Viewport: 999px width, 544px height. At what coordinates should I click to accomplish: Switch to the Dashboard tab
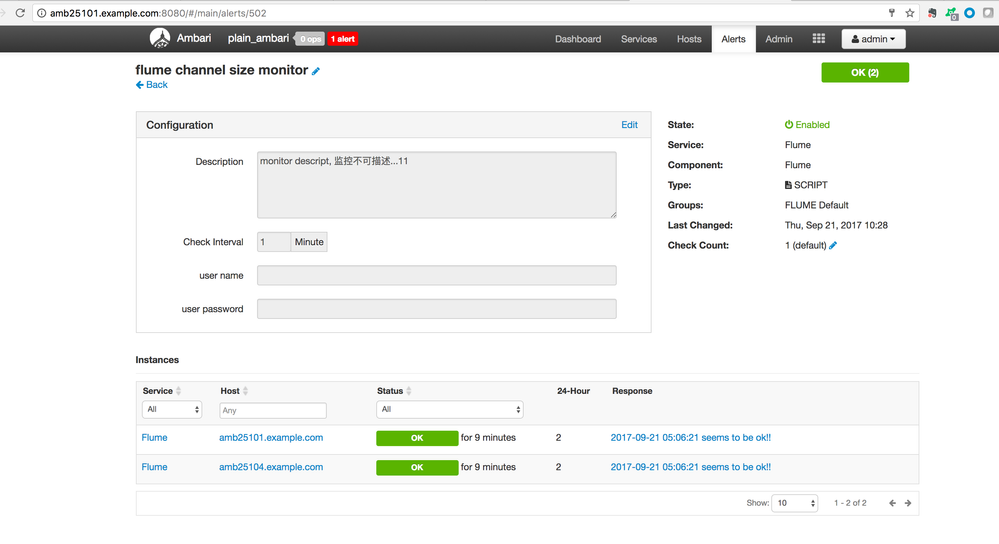coord(578,39)
